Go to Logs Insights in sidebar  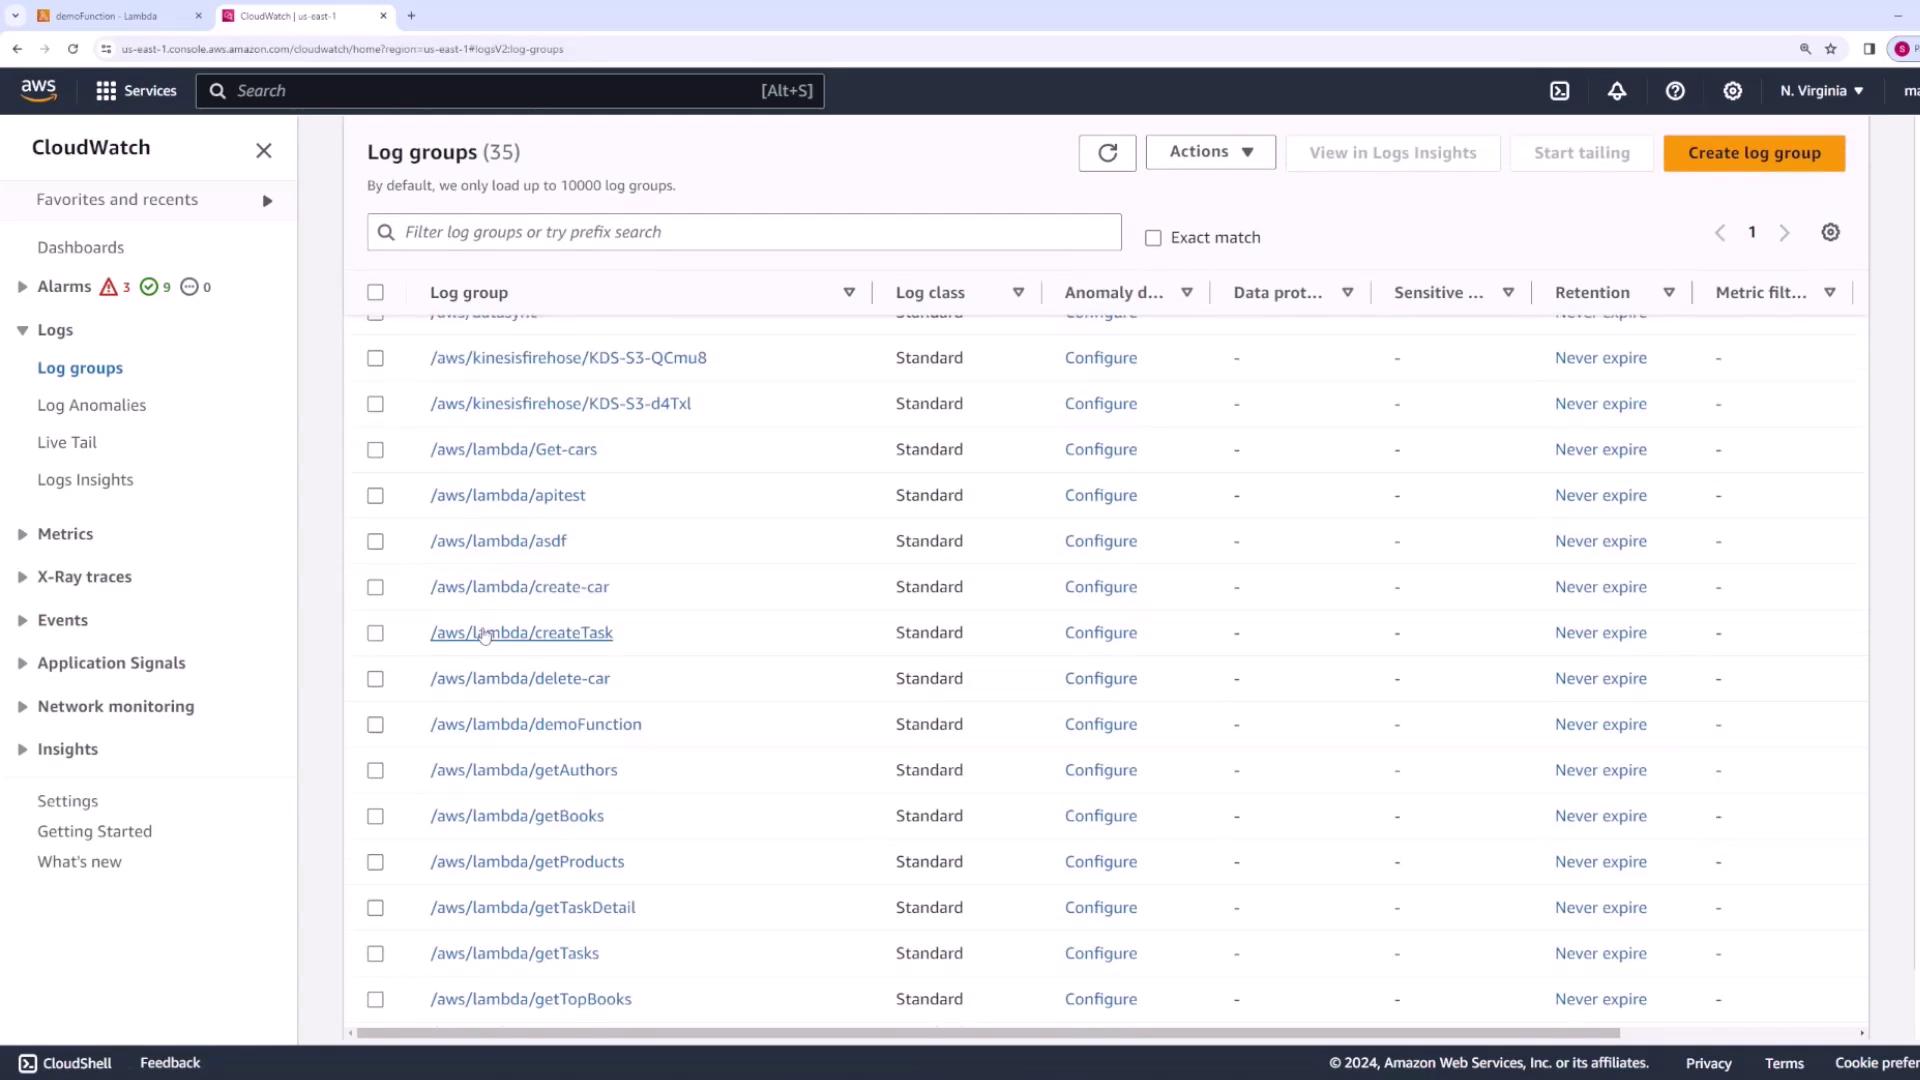[x=85, y=480]
